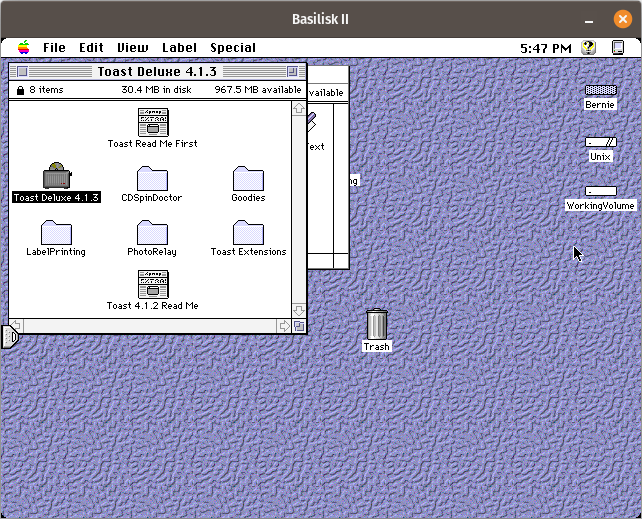Minimize the Basilisk II emulator window
Screen dimensions: 642x519
pyautogui.click(x=589, y=19)
